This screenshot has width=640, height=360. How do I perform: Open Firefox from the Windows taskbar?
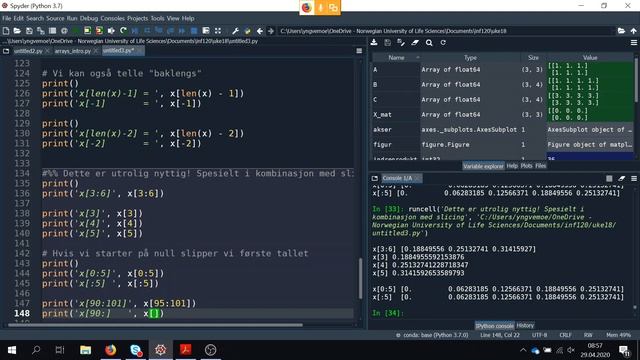[x=110, y=350]
